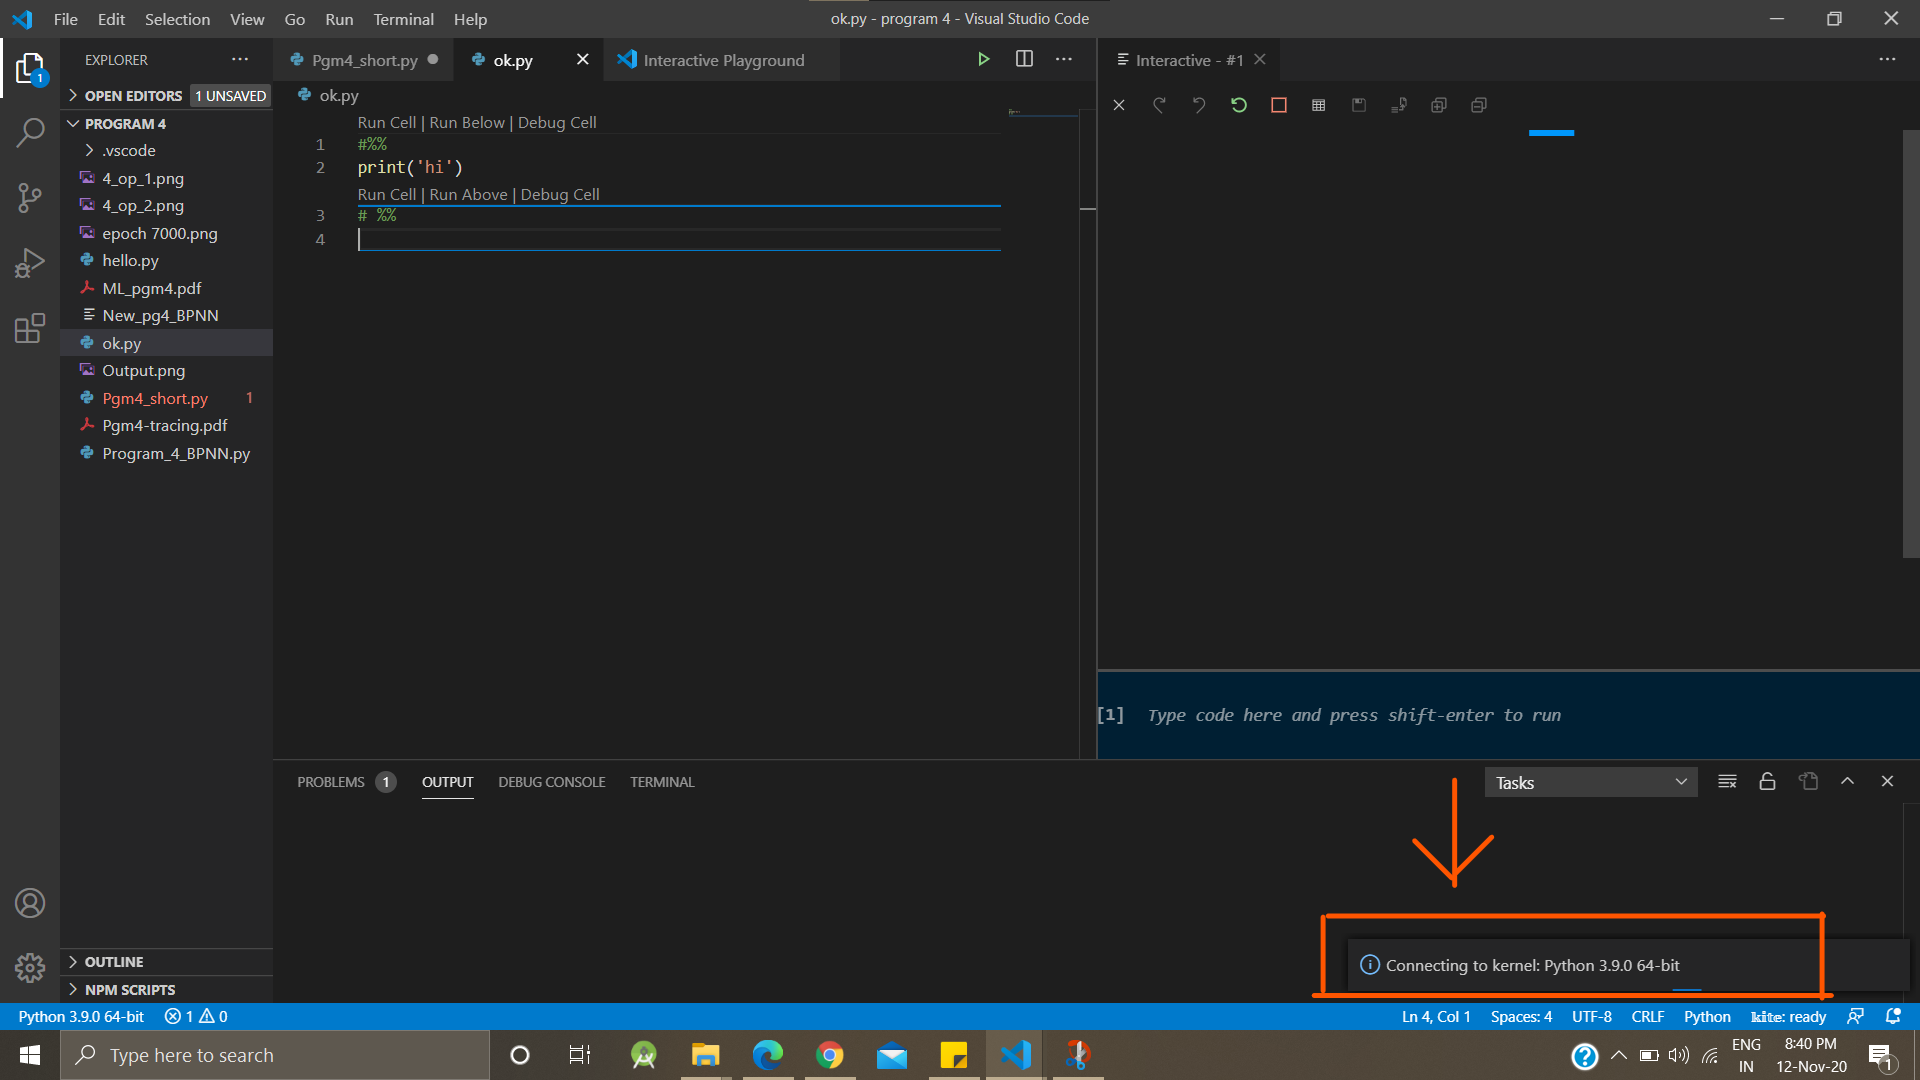
Task: Switch to the DEBUG CONSOLE tab
Action: click(551, 782)
